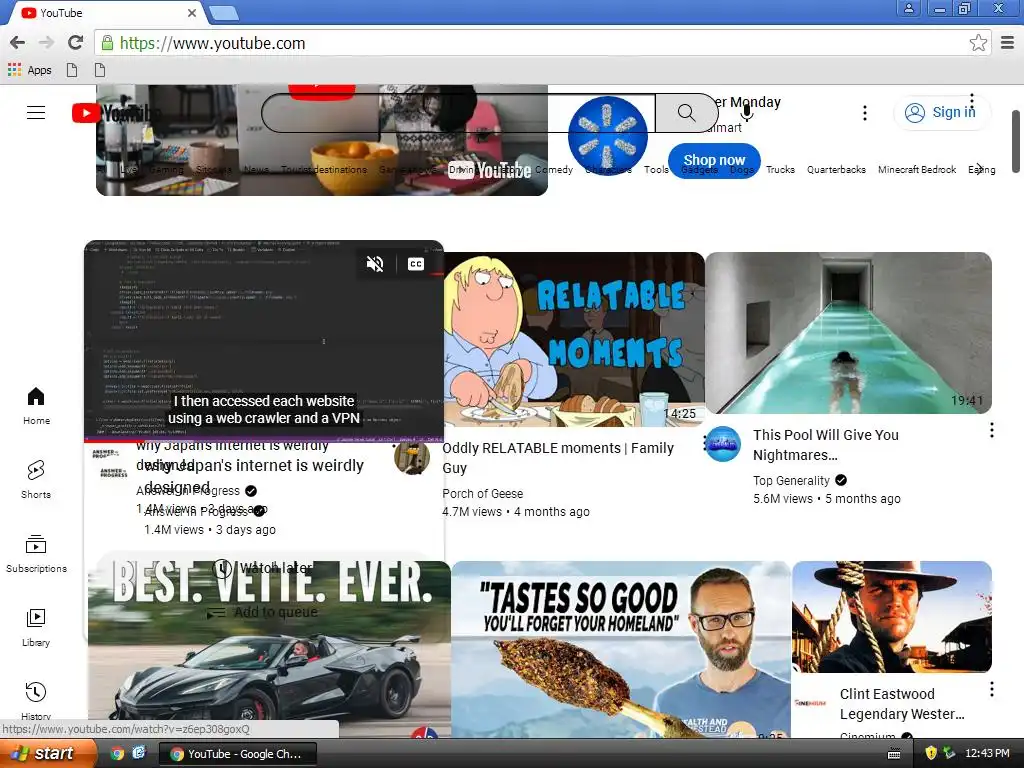Open Subscriptions from the sidebar
This screenshot has width=1024, height=768.
point(36,554)
